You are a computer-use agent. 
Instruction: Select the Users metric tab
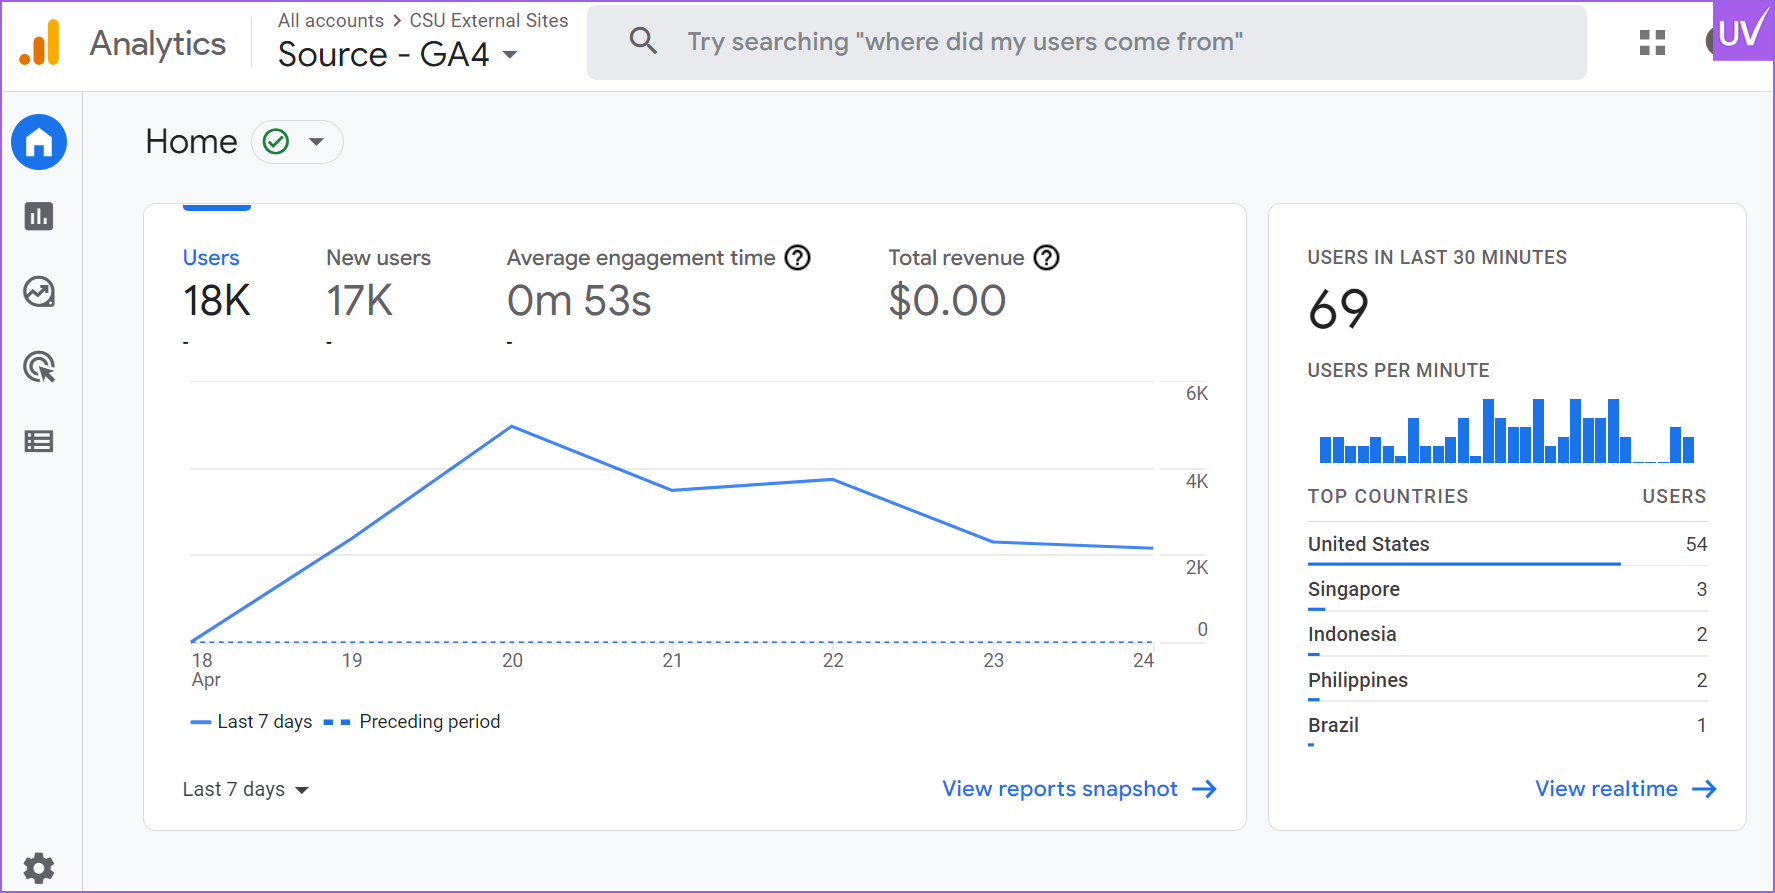pos(211,258)
